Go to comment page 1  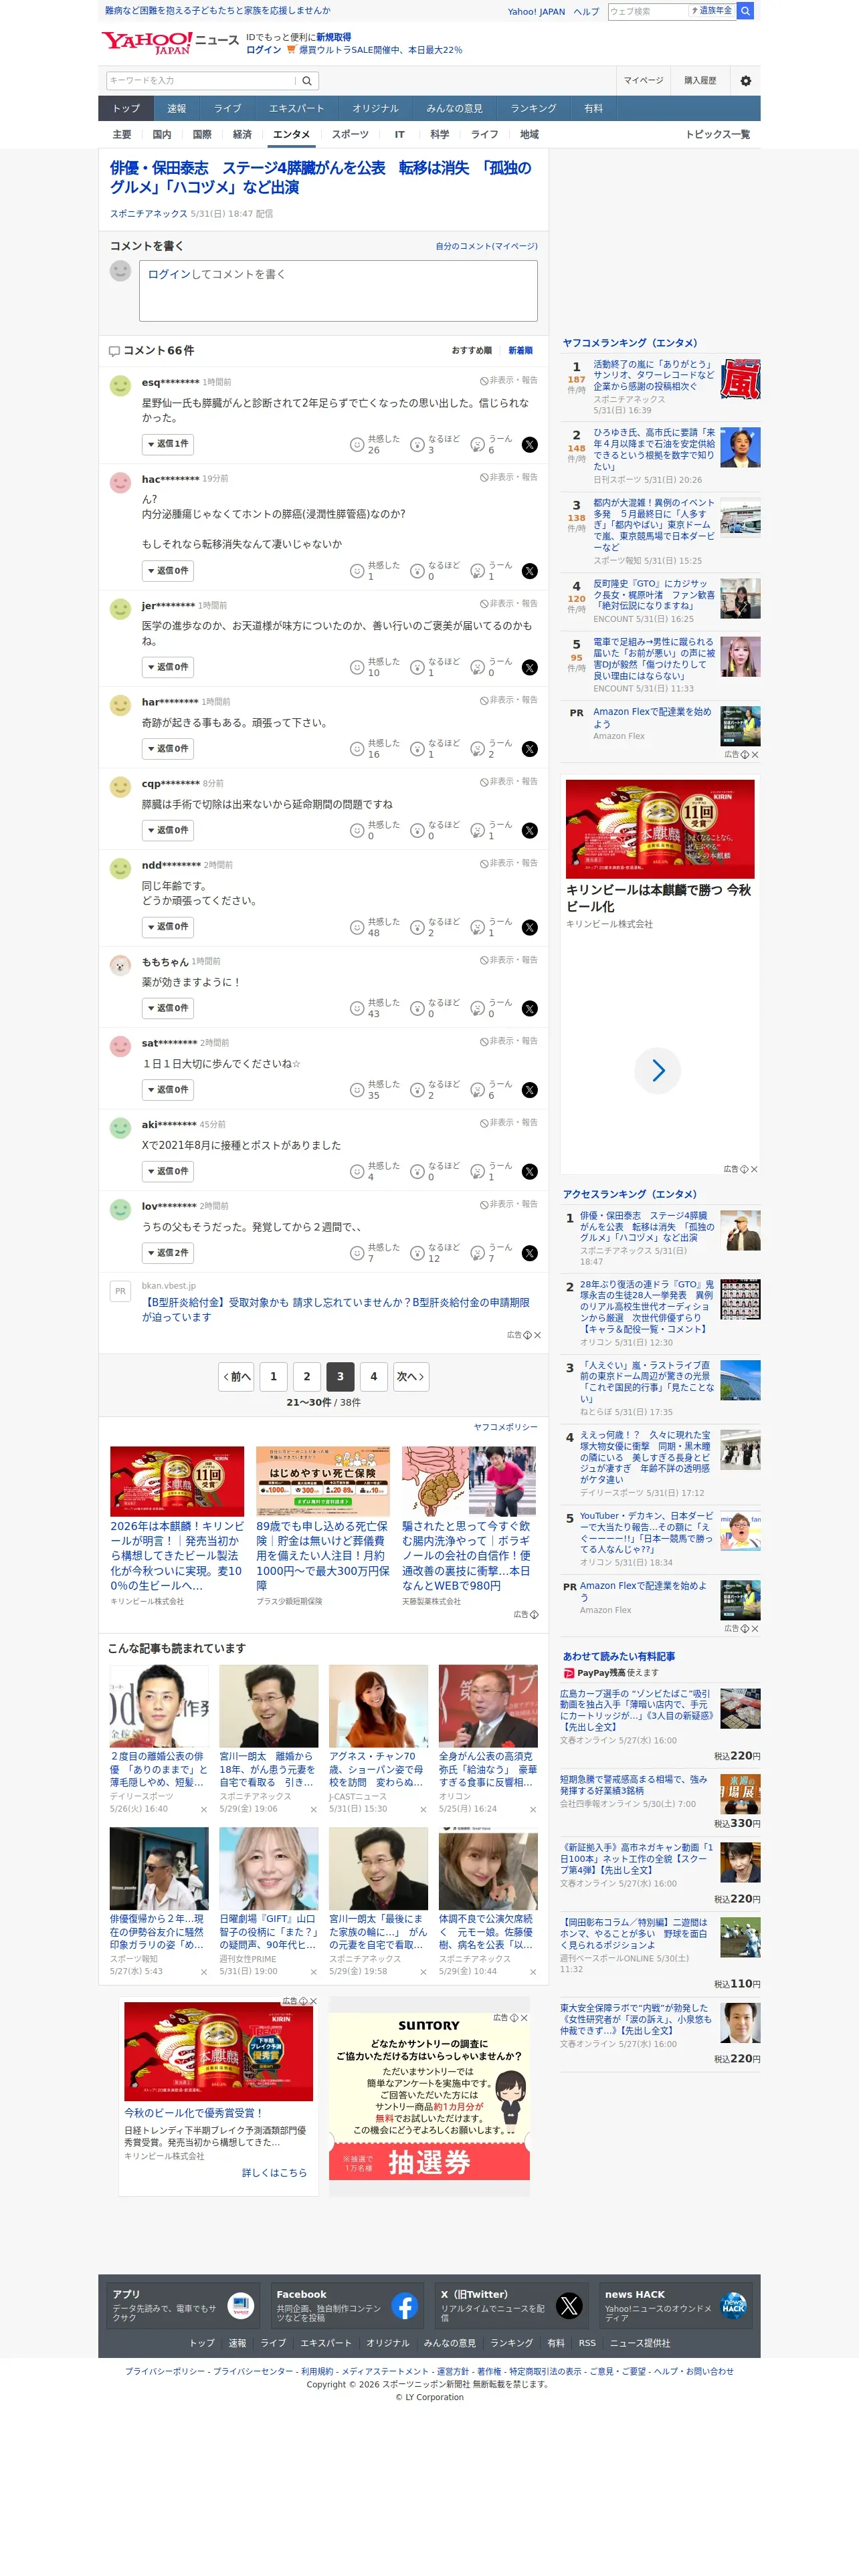pyautogui.click(x=273, y=1376)
